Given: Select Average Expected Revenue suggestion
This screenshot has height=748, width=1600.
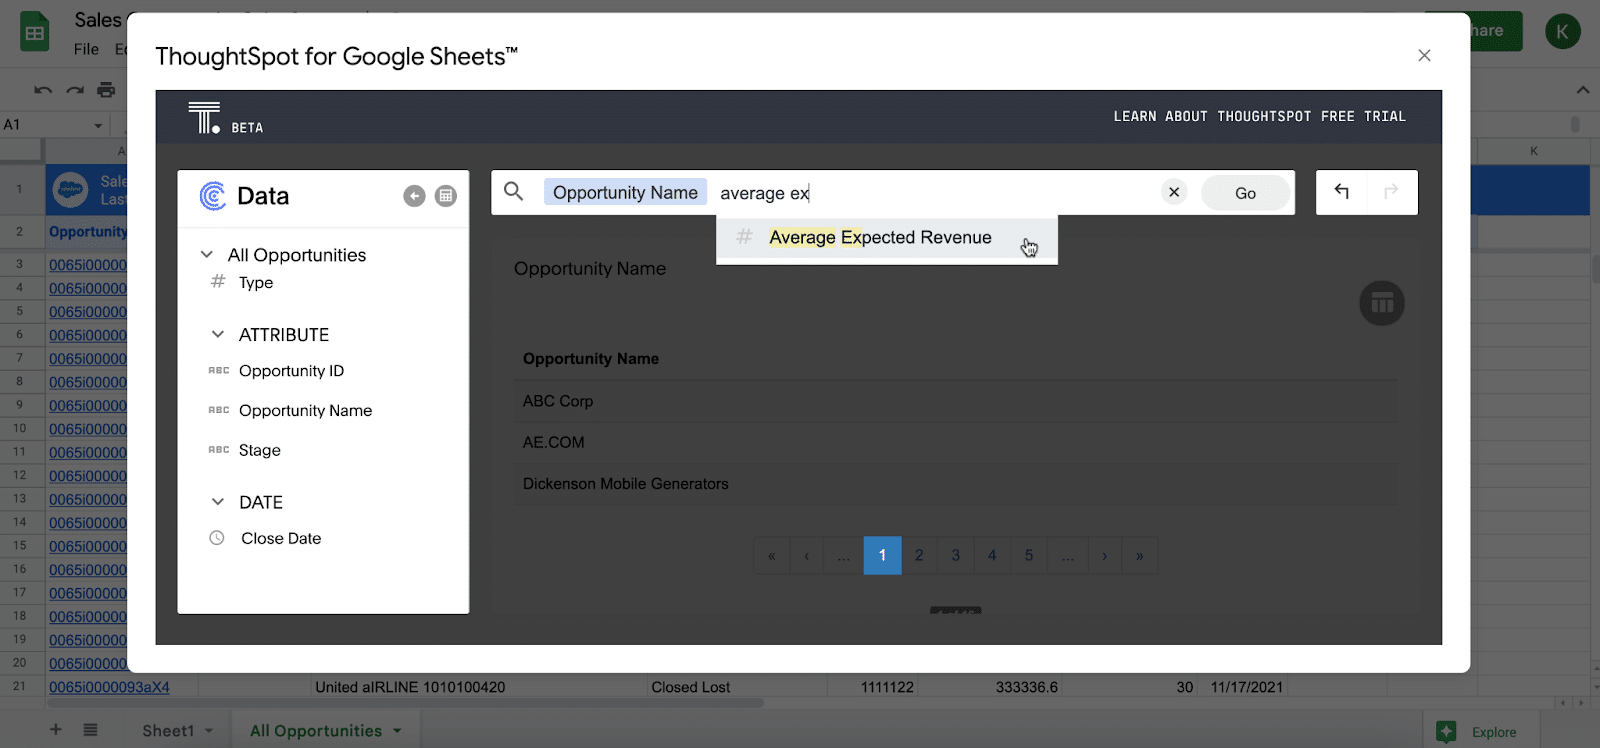Looking at the screenshot, I should point(886,238).
